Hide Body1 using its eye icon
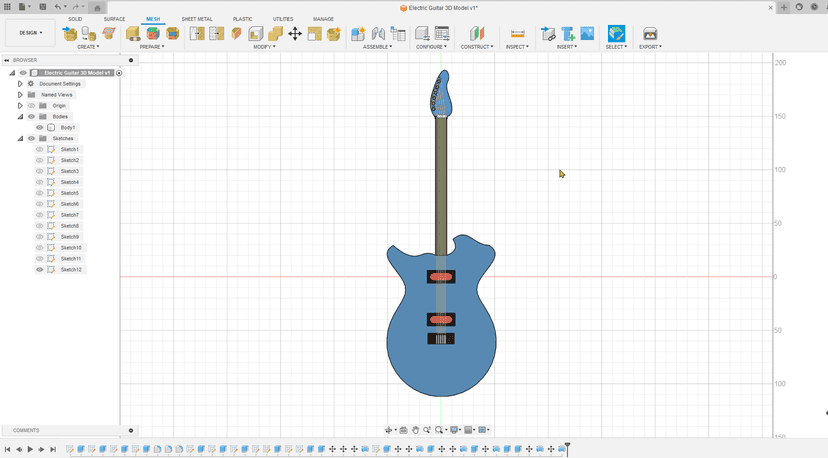 [40, 128]
